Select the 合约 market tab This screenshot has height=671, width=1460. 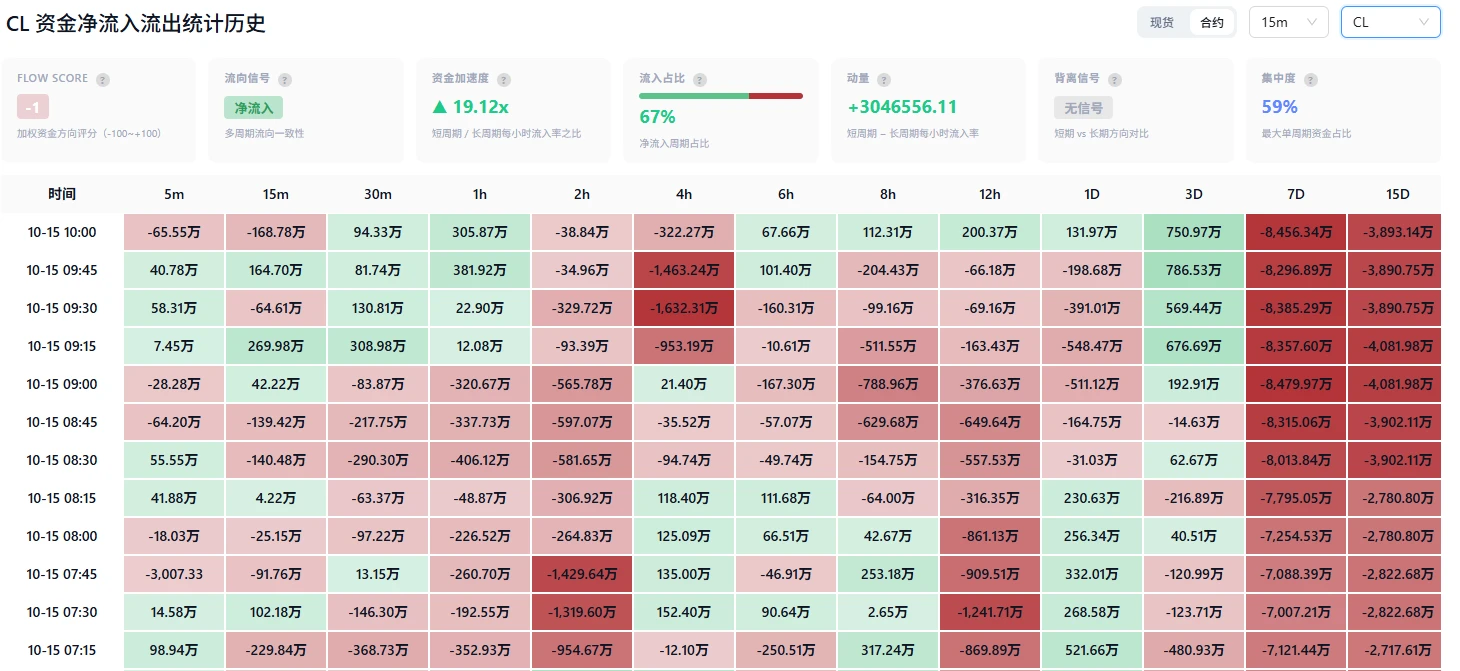tap(1212, 22)
